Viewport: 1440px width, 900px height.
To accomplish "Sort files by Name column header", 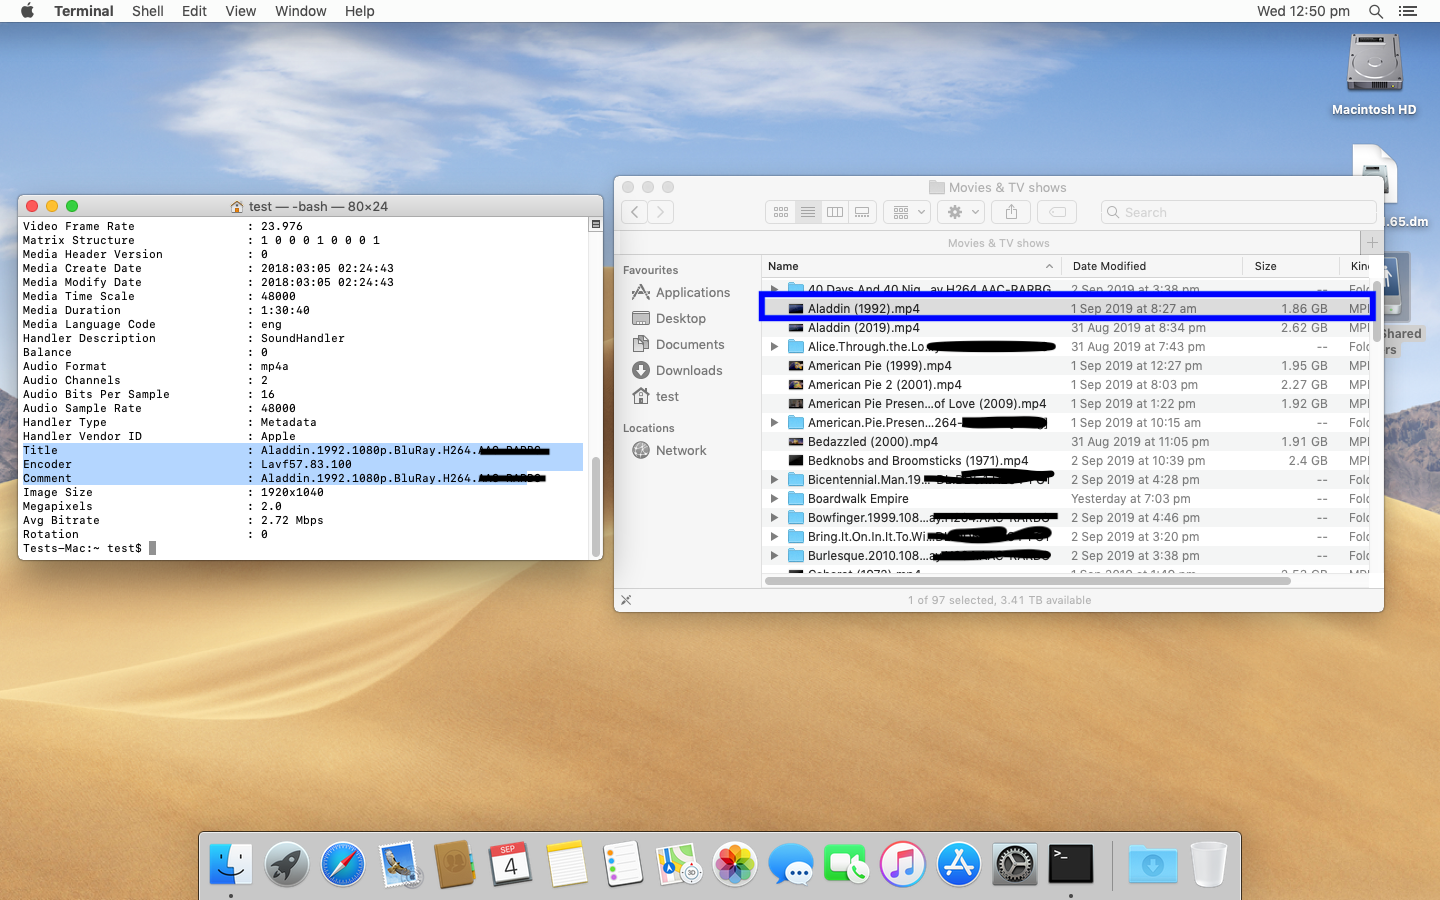I will [912, 266].
